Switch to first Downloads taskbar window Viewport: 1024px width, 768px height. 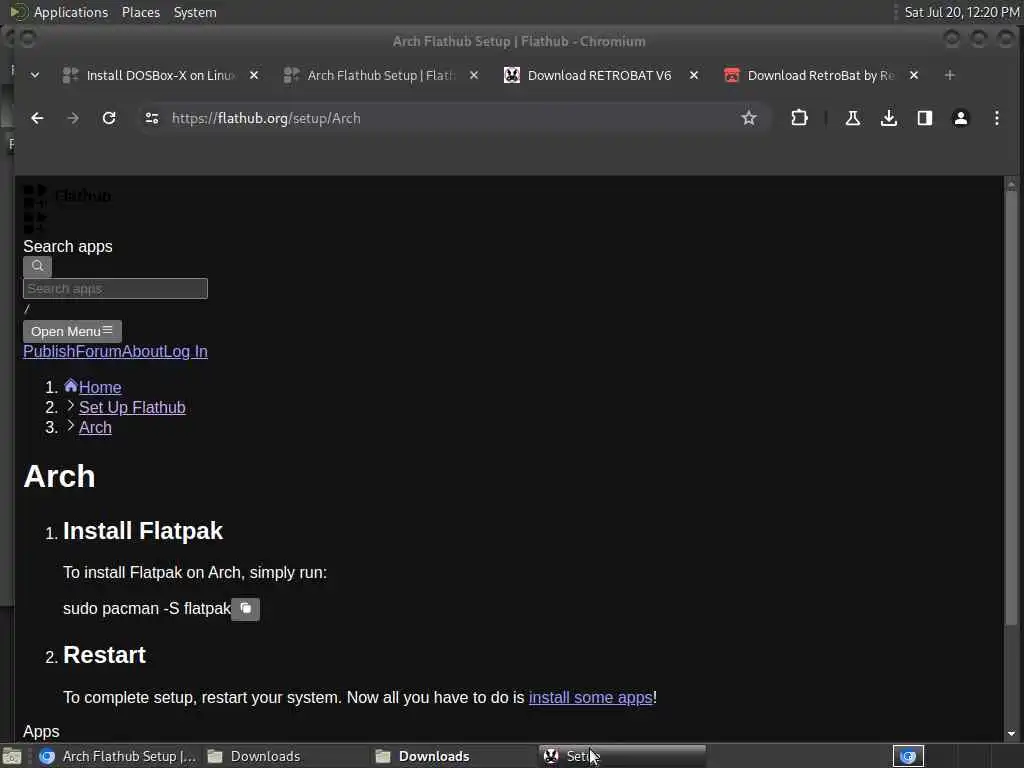click(x=286, y=756)
